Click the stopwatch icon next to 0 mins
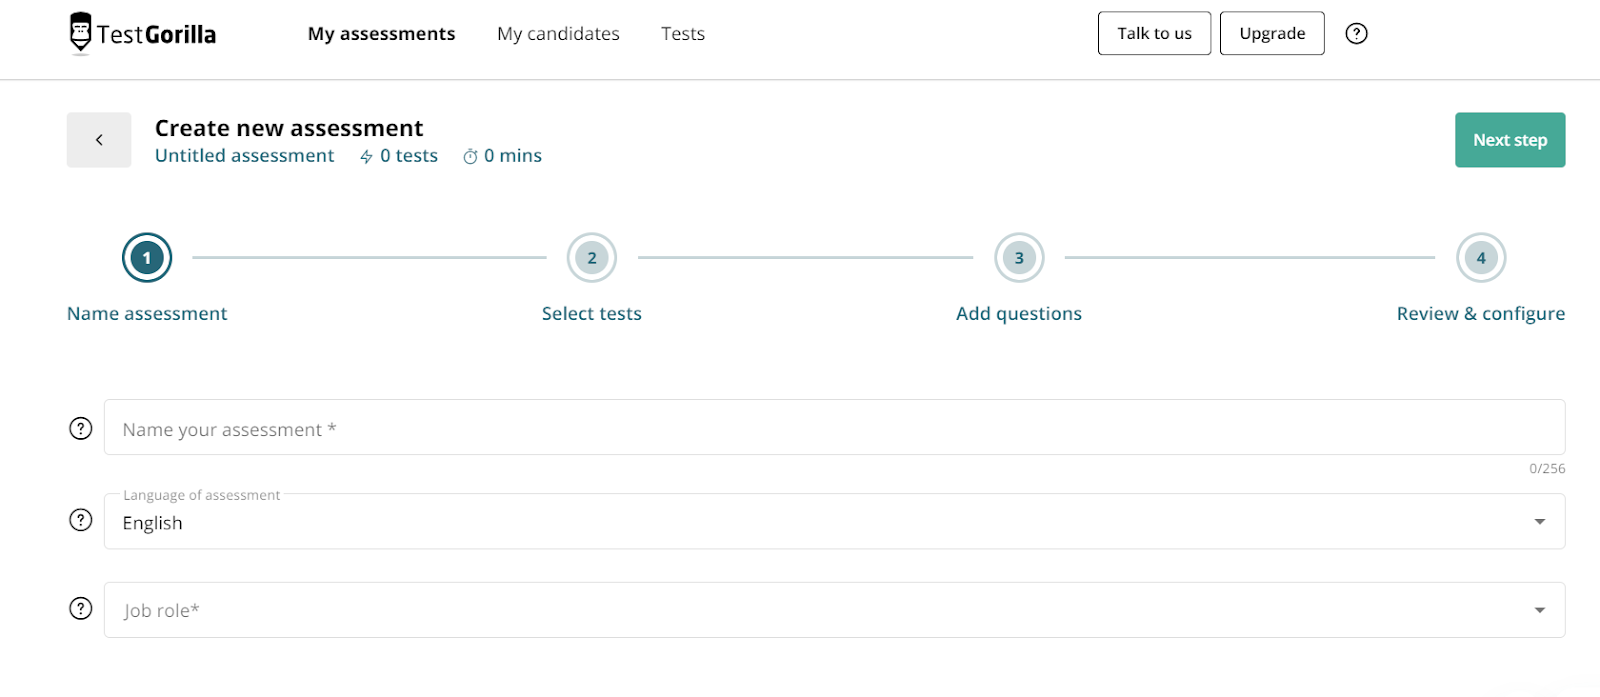 pos(470,157)
